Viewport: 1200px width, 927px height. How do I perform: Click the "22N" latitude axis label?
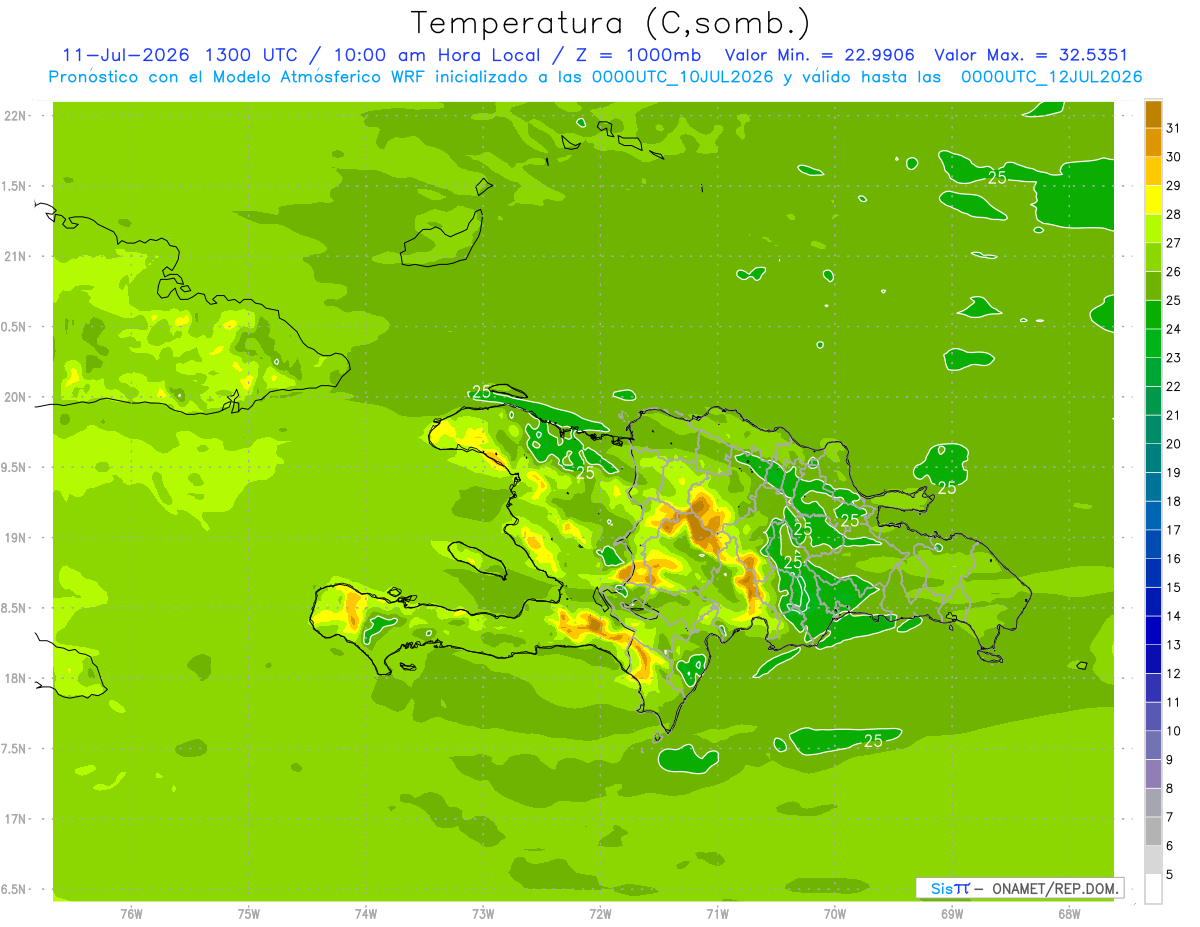tap(15, 116)
